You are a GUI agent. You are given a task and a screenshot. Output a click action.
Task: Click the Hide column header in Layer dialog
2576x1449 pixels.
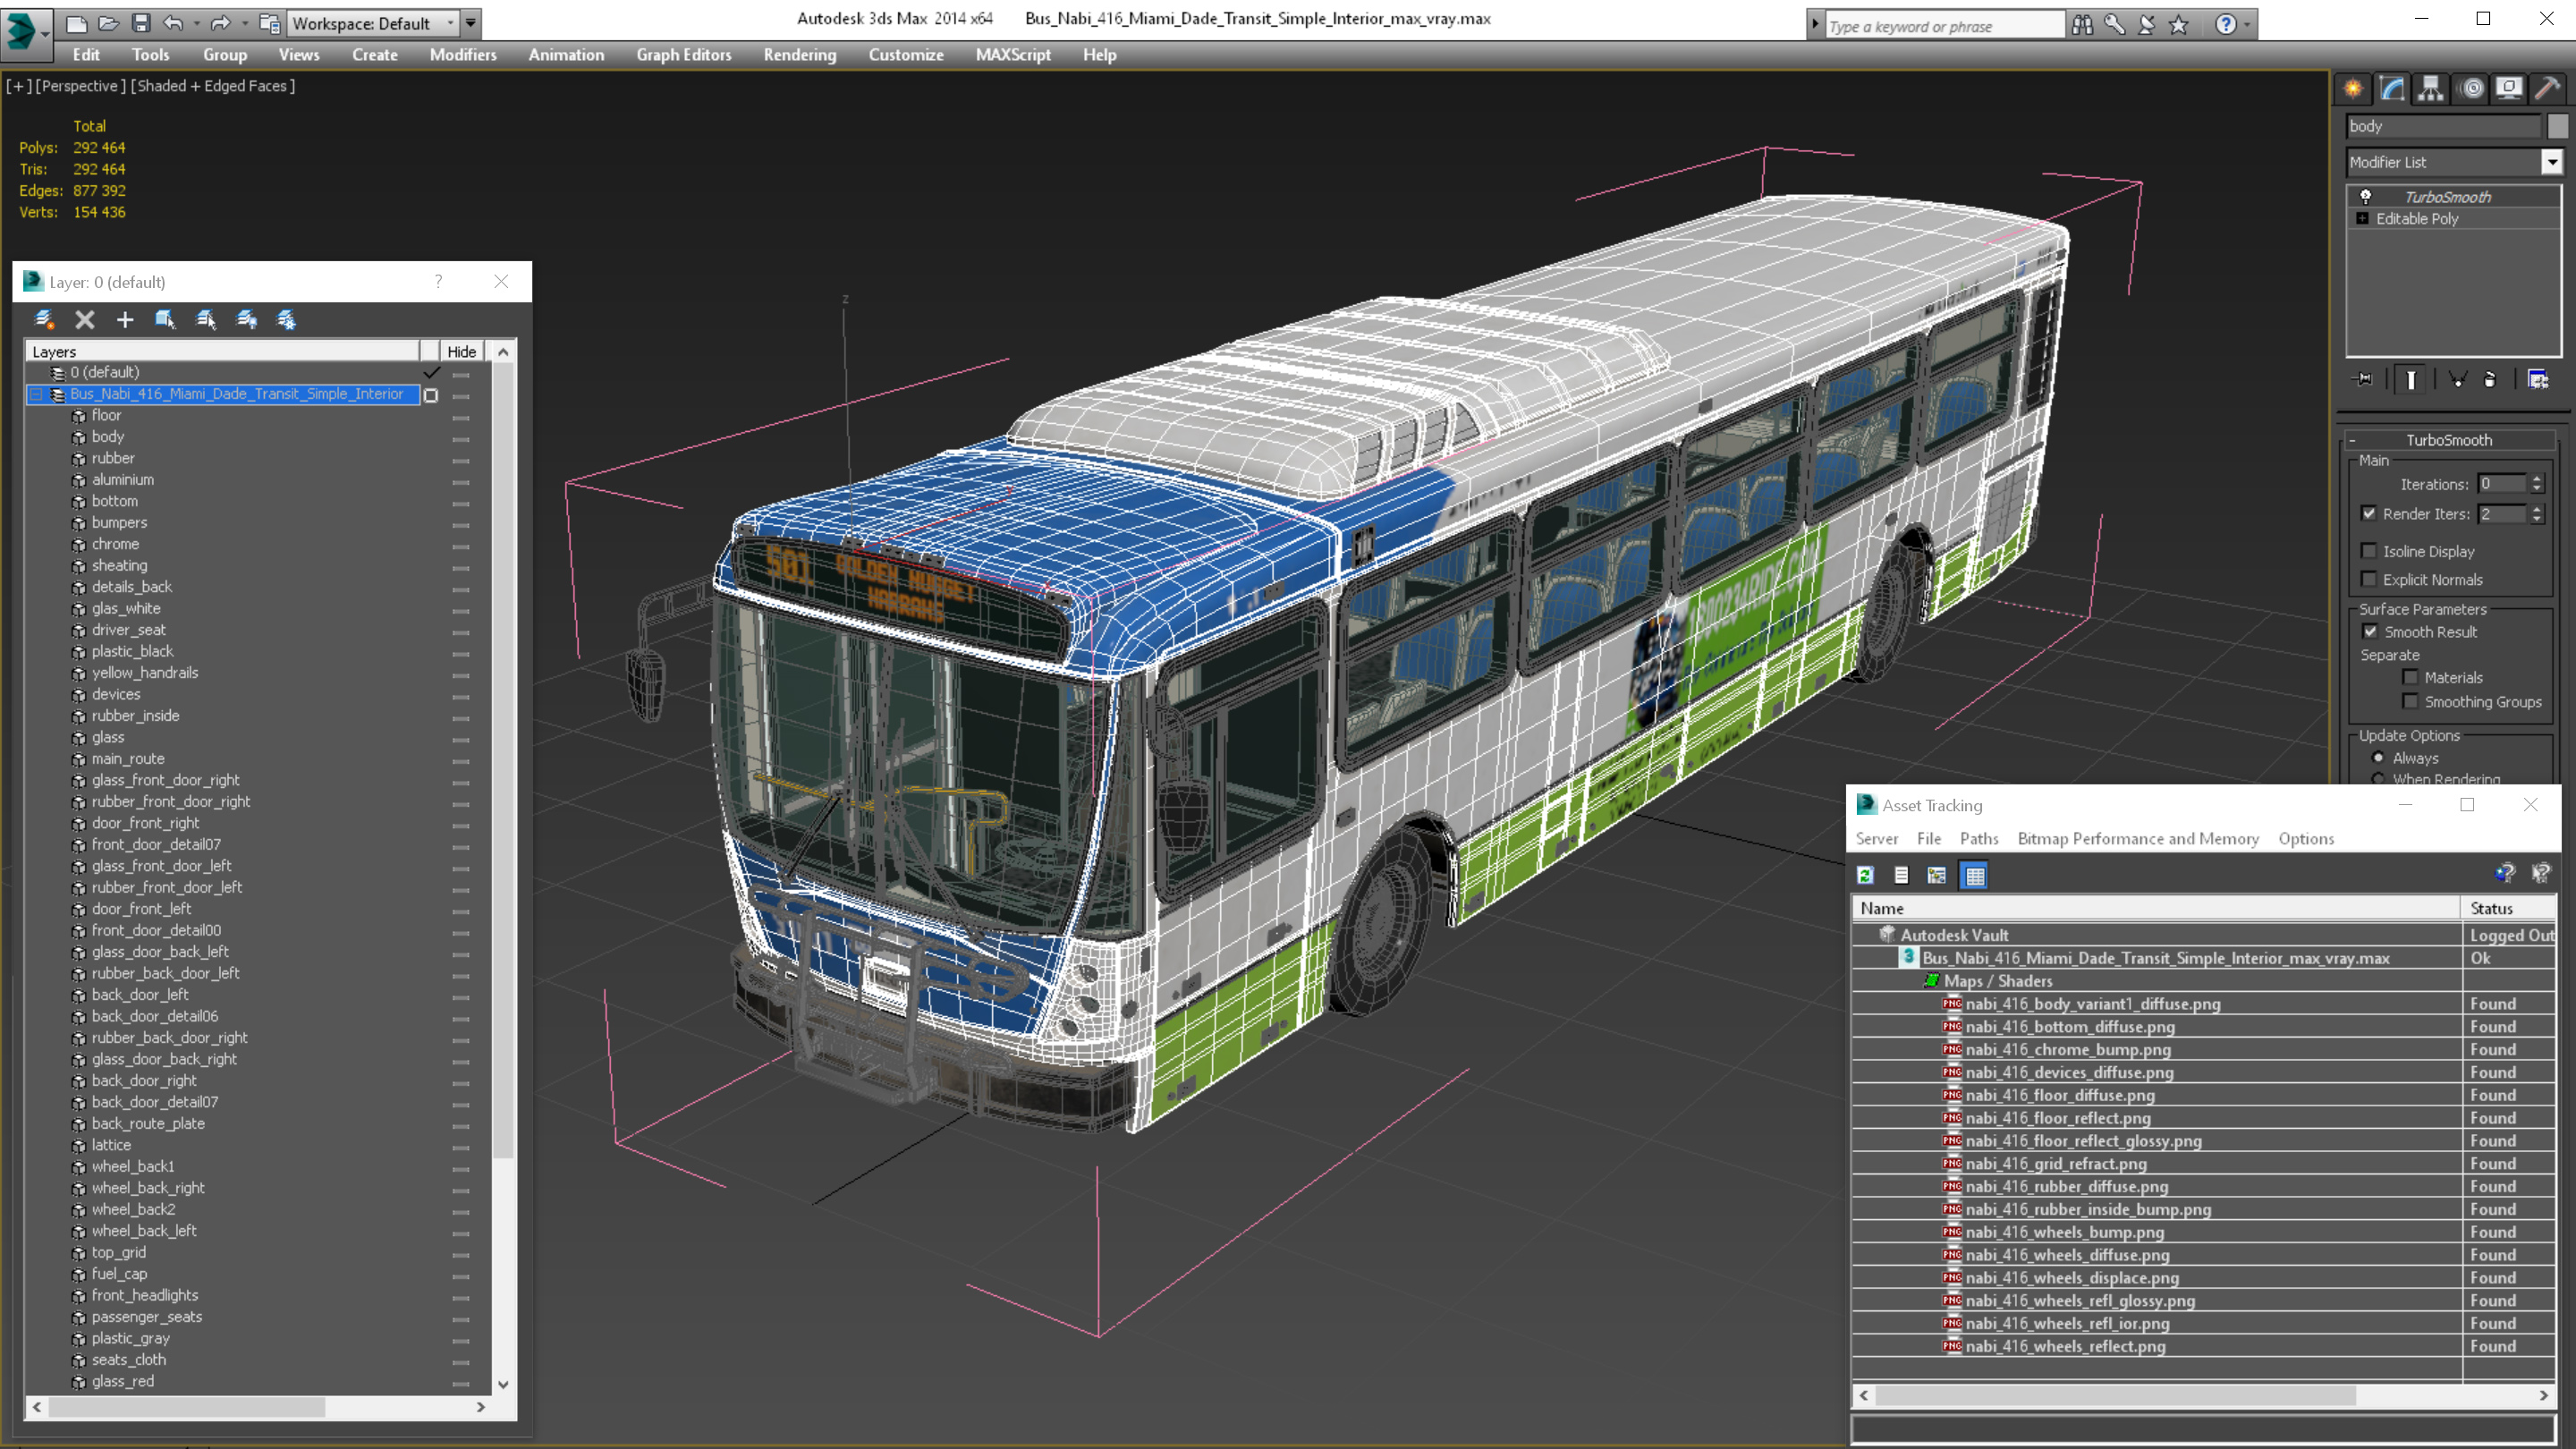pyautogui.click(x=461, y=351)
